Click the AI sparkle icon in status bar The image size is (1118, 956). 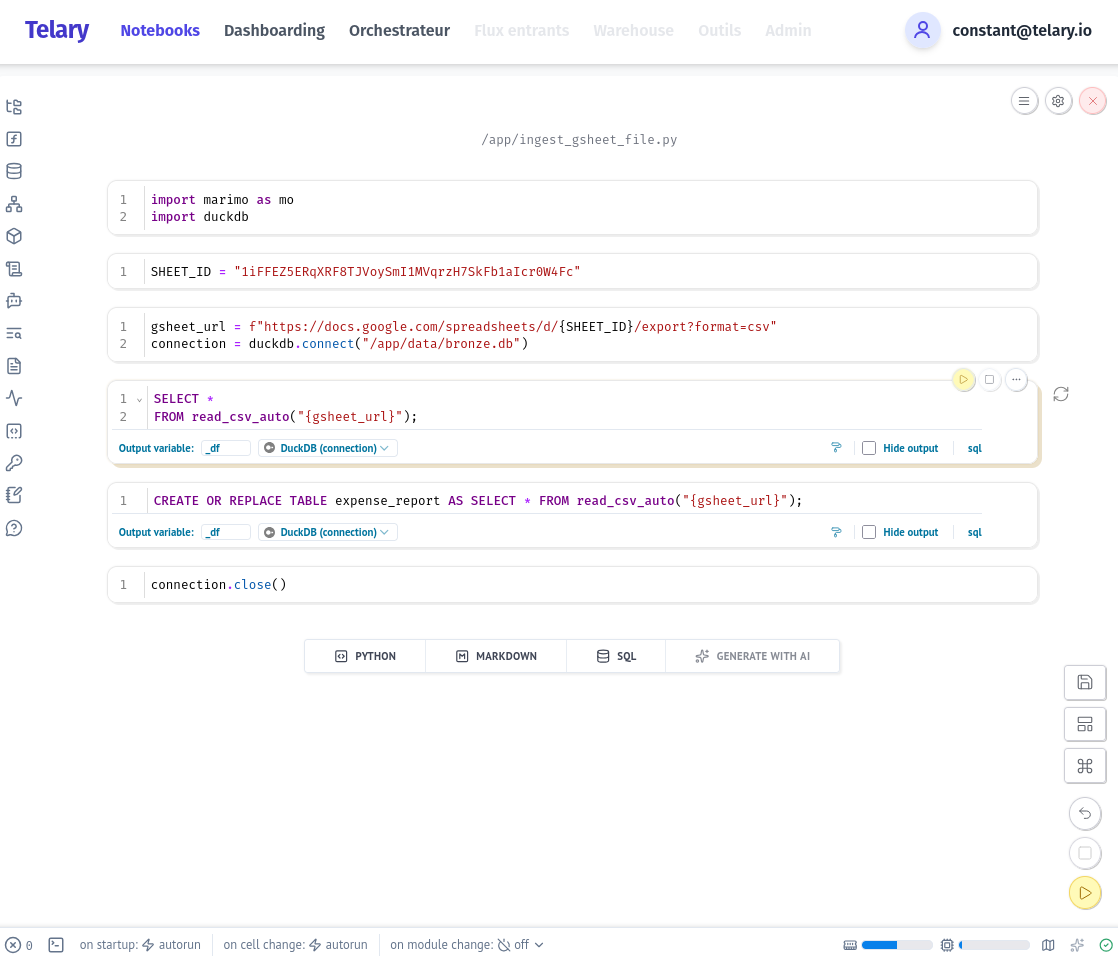(x=1077, y=944)
